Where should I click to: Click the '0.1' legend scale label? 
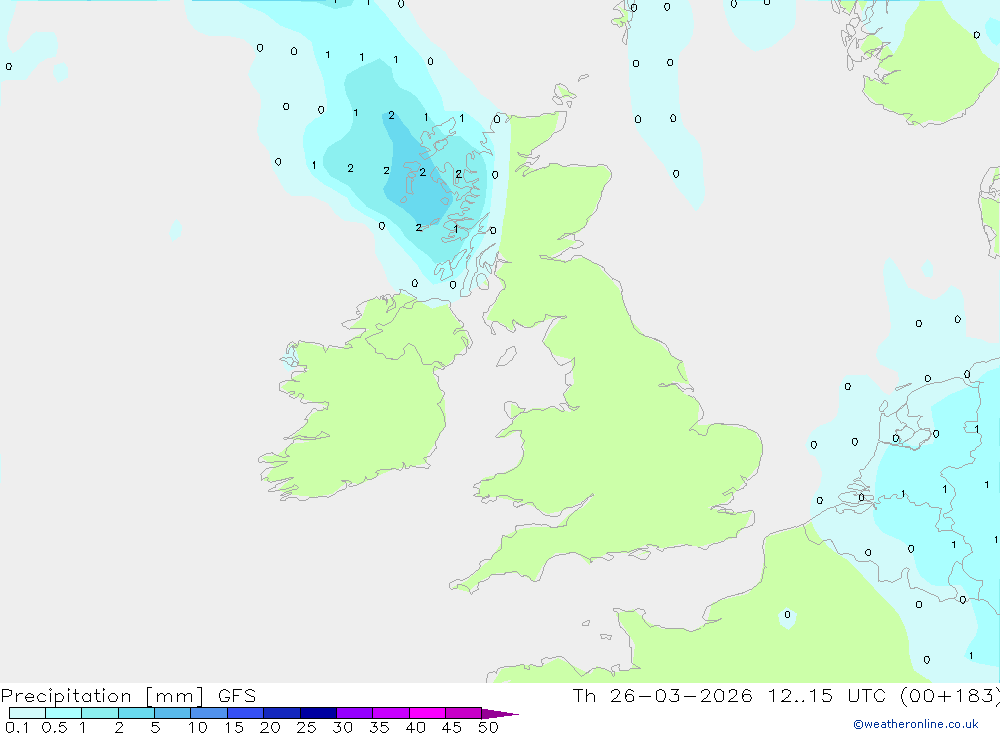click(17, 727)
